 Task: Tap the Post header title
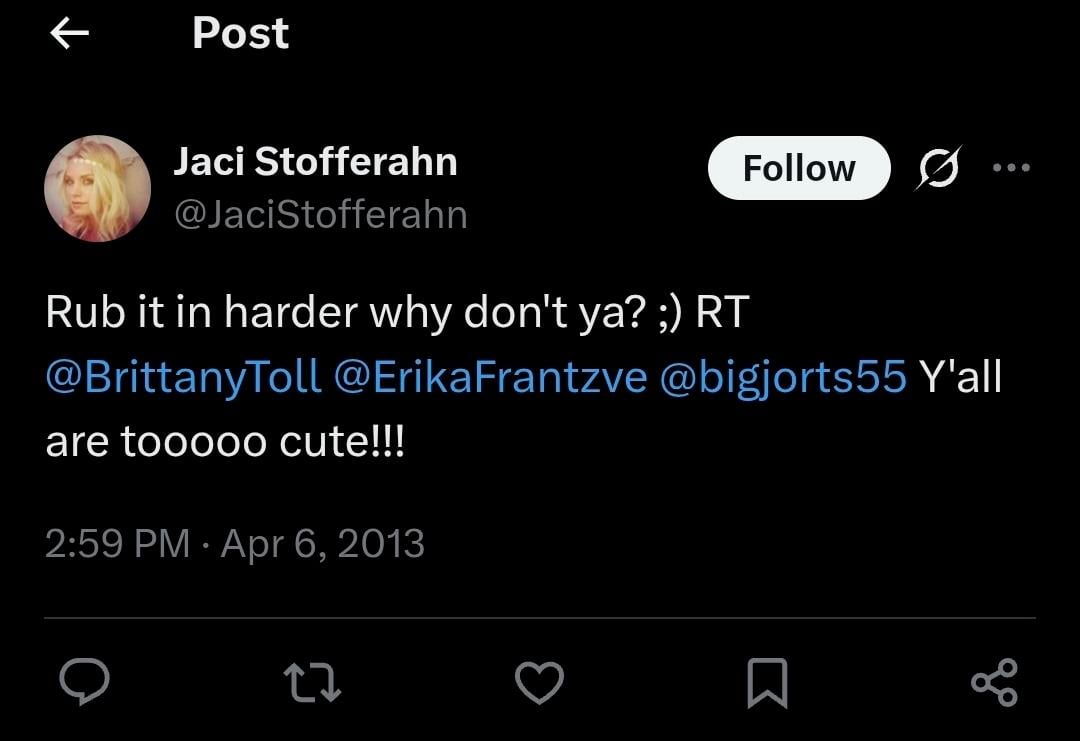(x=240, y=33)
